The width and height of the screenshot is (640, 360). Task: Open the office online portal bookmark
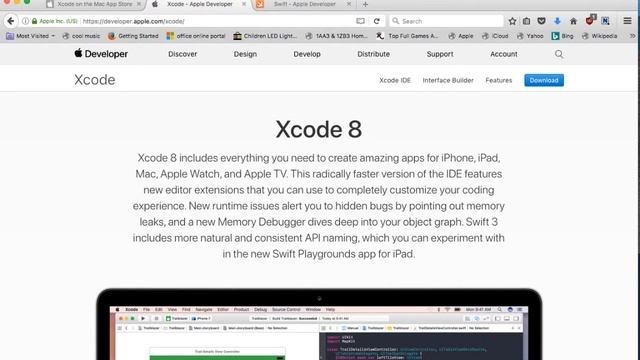(x=196, y=36)
